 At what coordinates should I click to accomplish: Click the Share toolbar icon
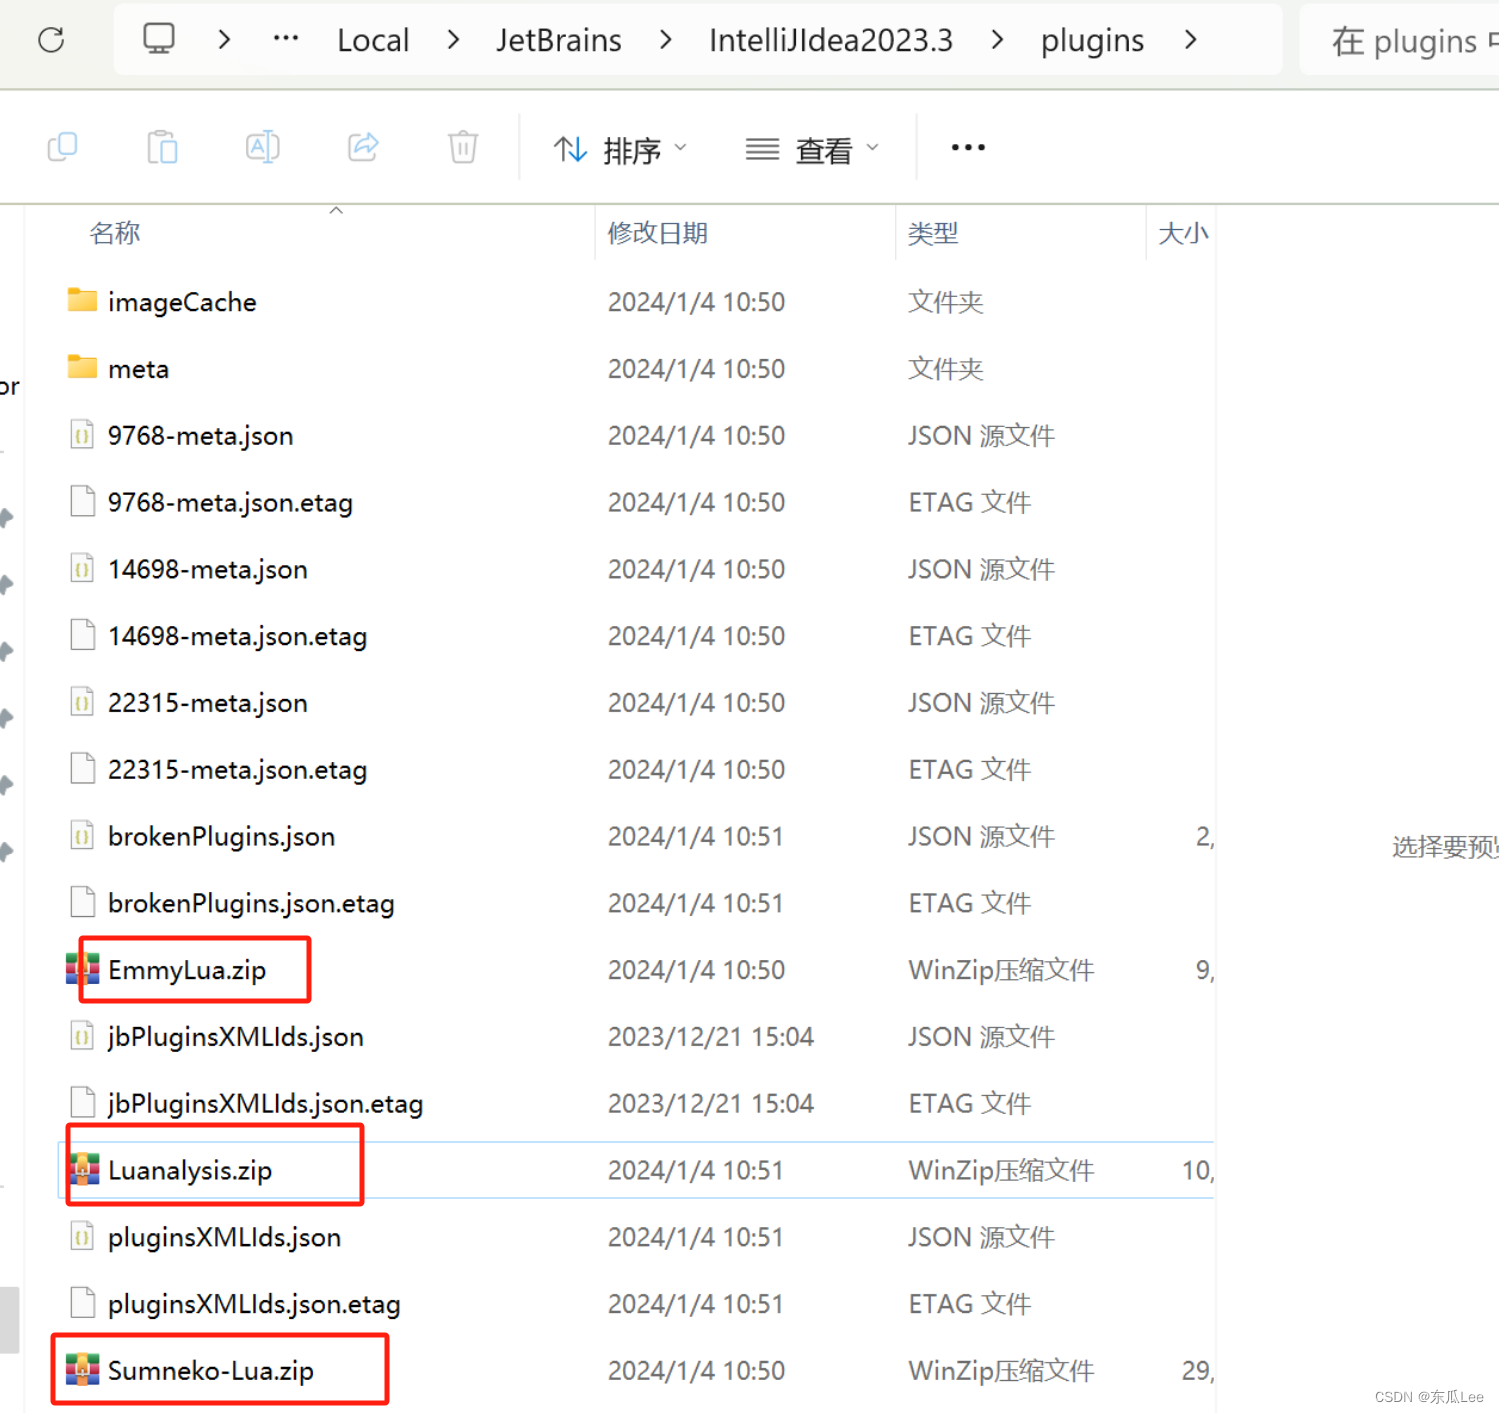tap(363, 147)
